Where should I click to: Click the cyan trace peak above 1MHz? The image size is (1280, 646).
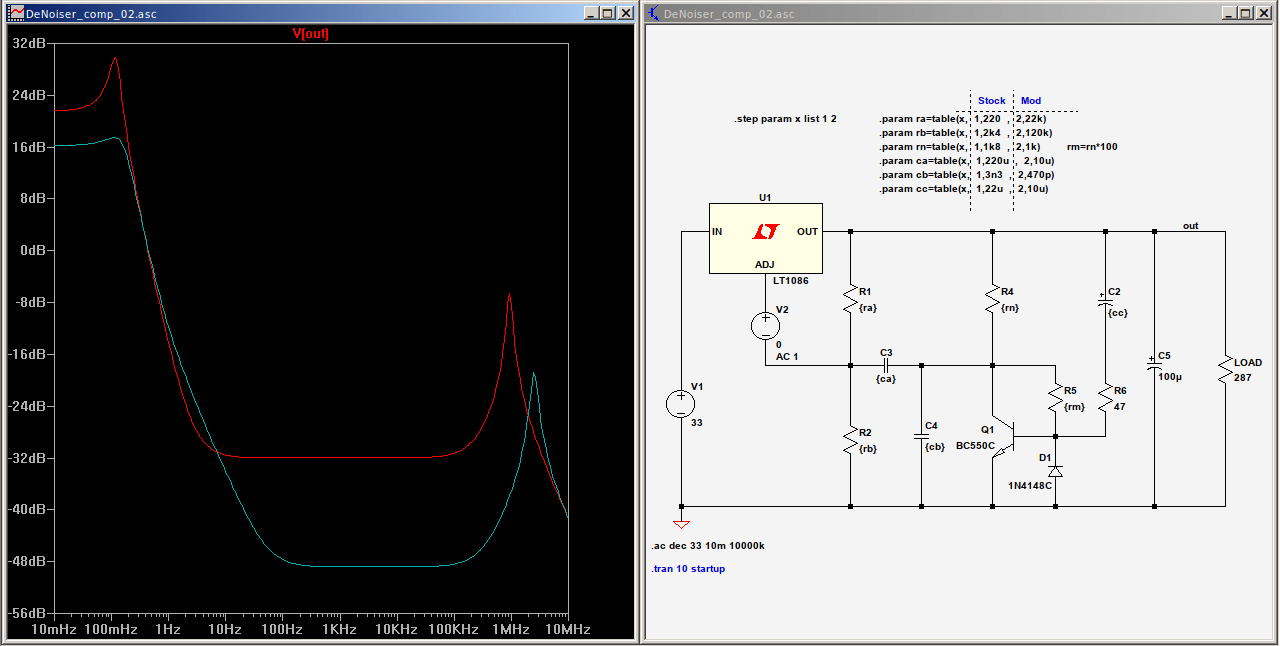(x=534, y=374)
